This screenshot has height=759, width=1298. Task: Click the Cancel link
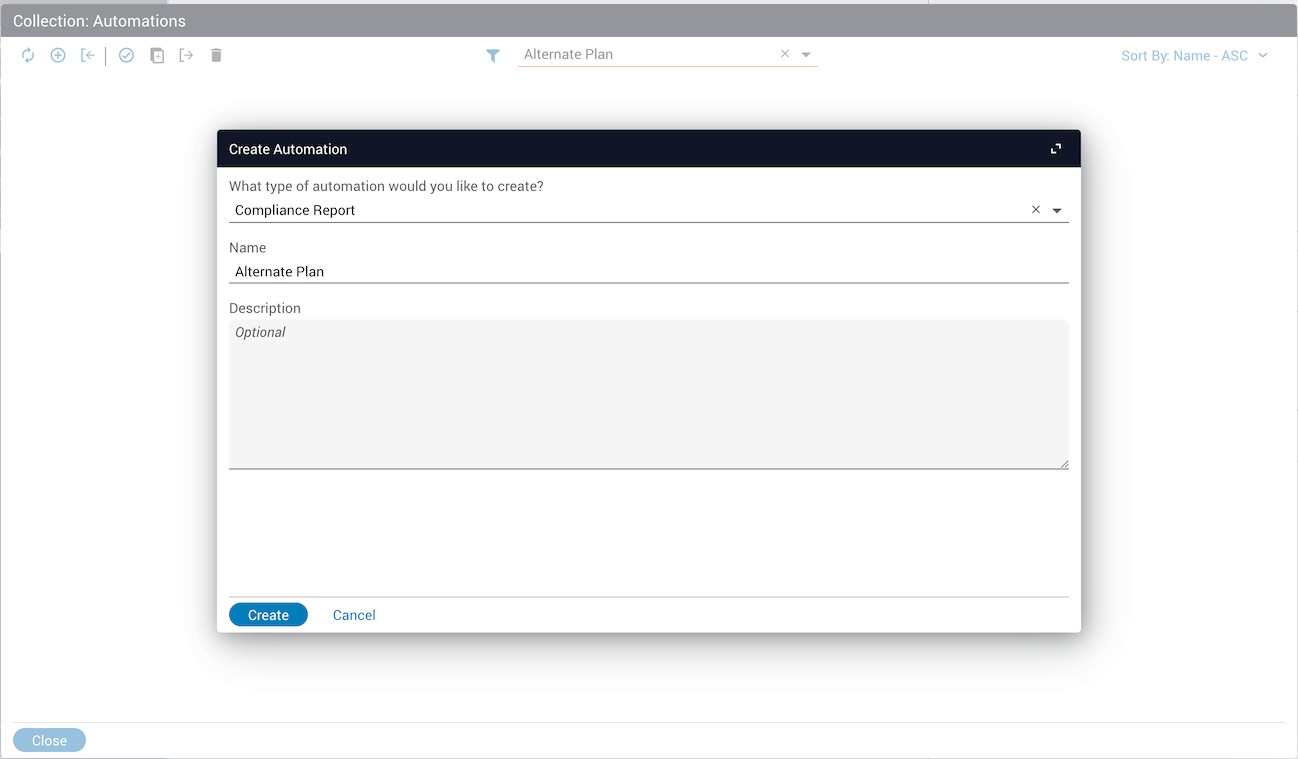(x=354, y=615)
